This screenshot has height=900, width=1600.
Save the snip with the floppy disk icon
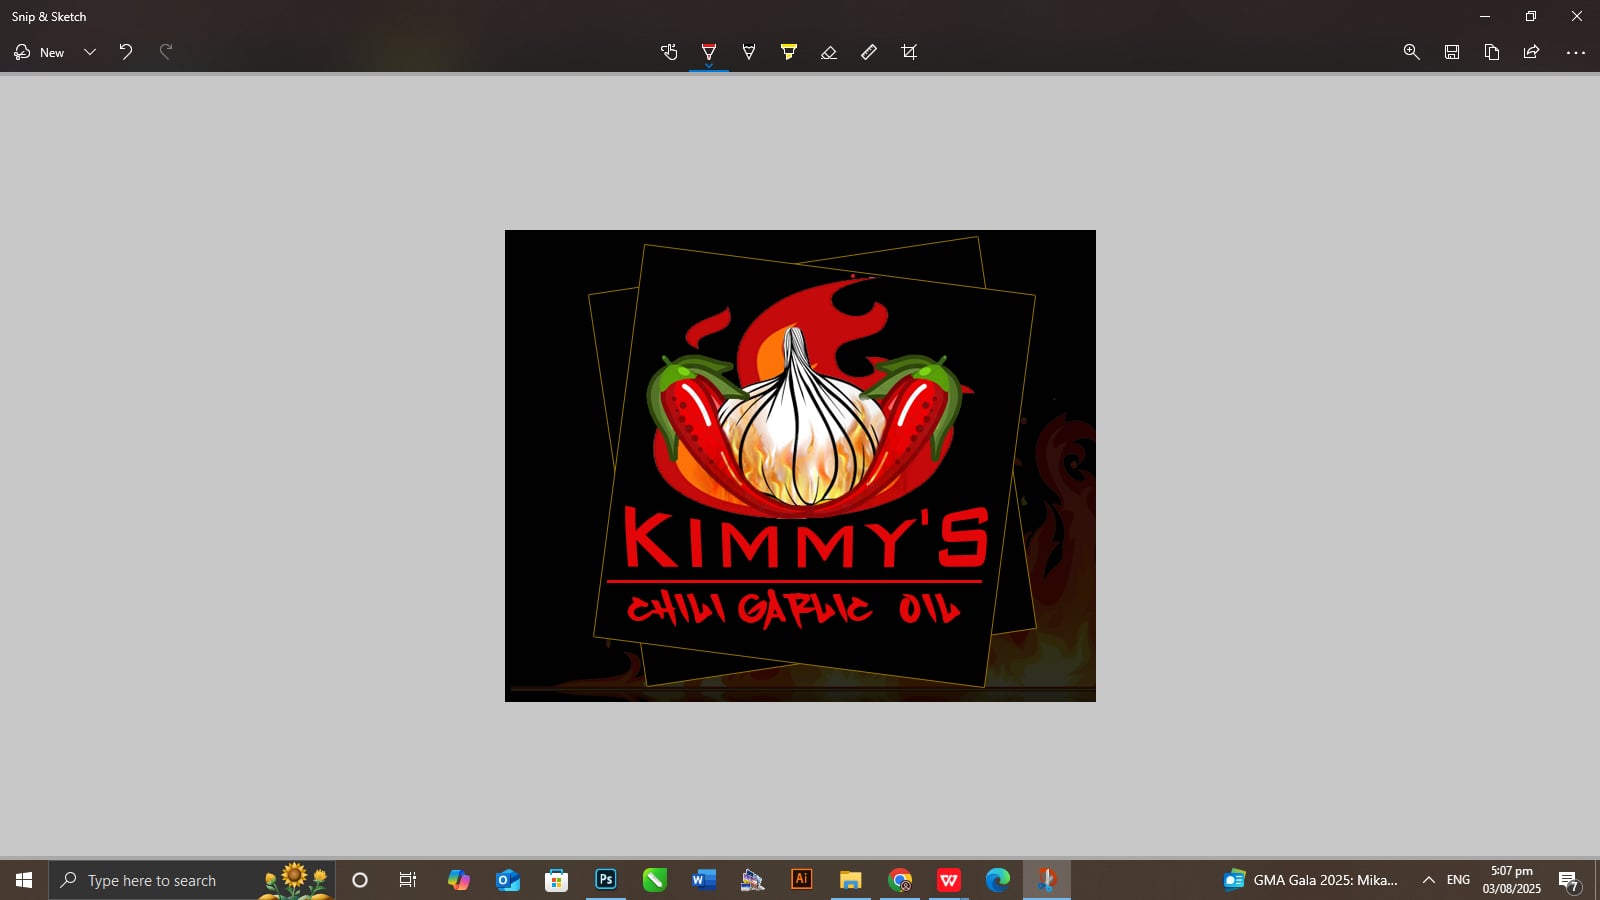1452,52
